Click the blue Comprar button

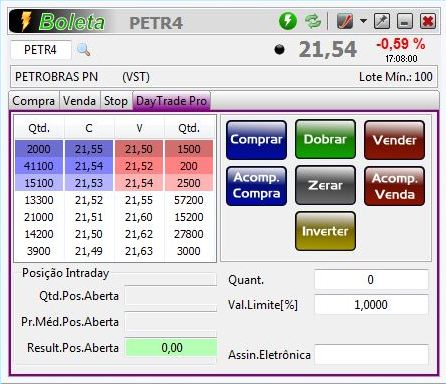[256, 140]
